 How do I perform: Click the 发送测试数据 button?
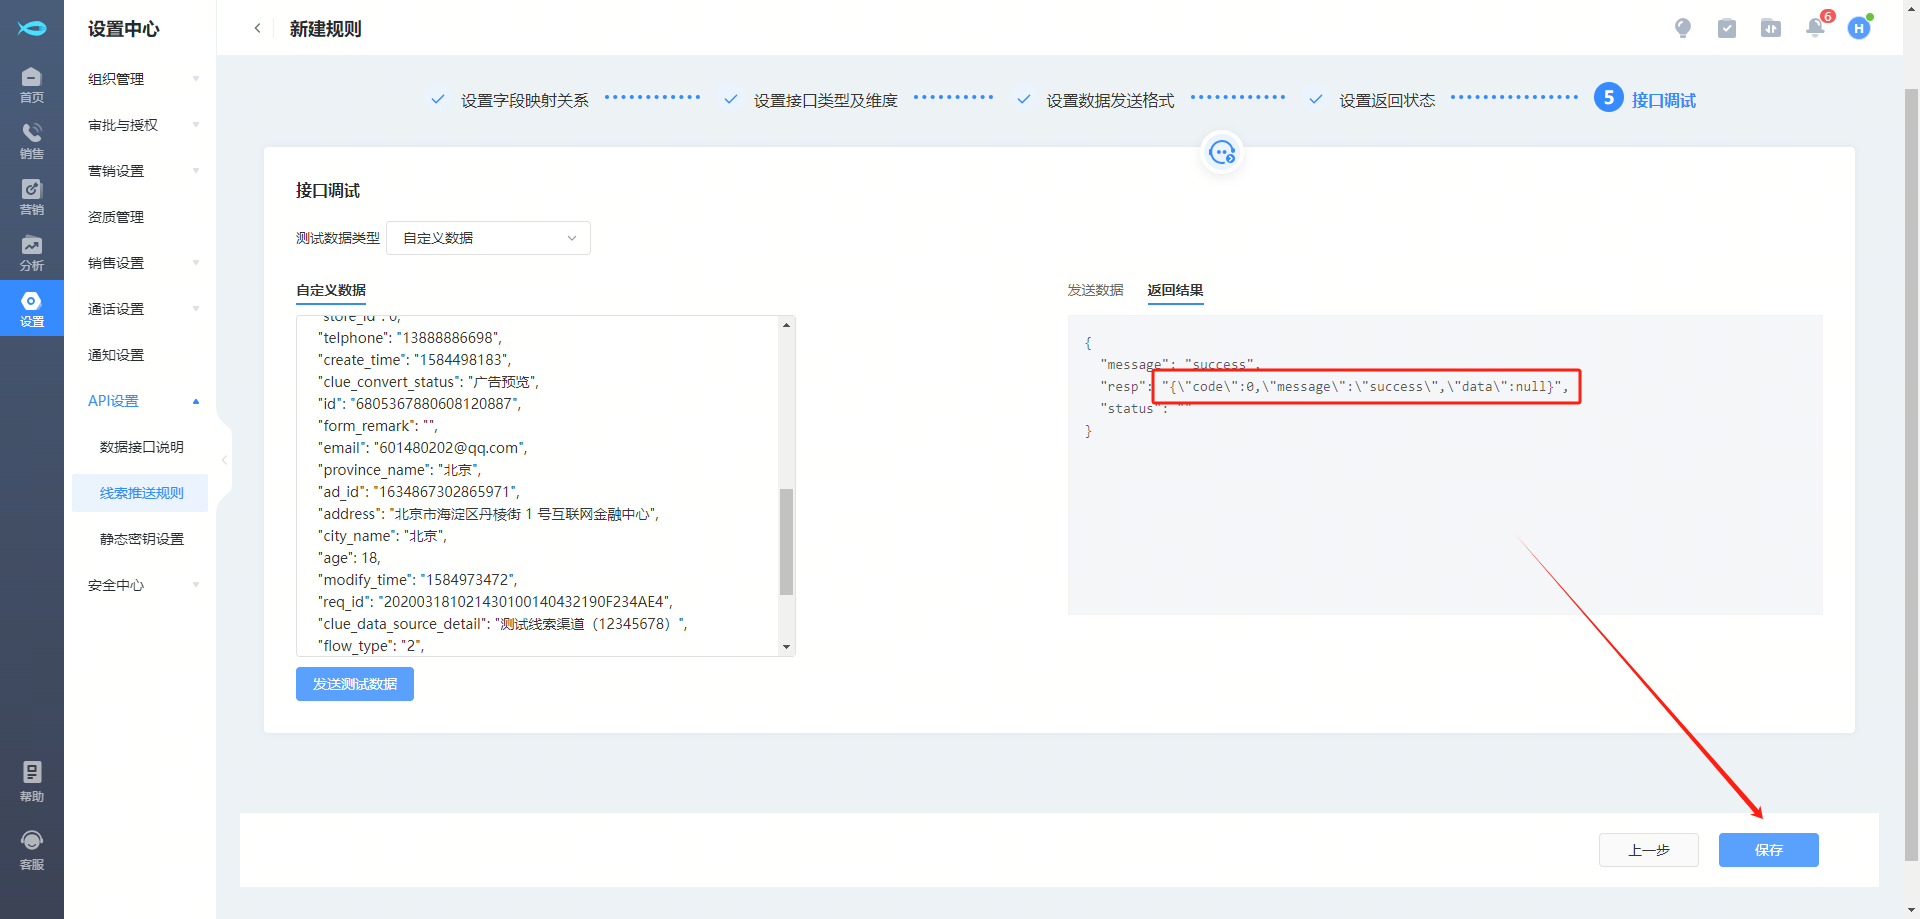coord(355,684)
